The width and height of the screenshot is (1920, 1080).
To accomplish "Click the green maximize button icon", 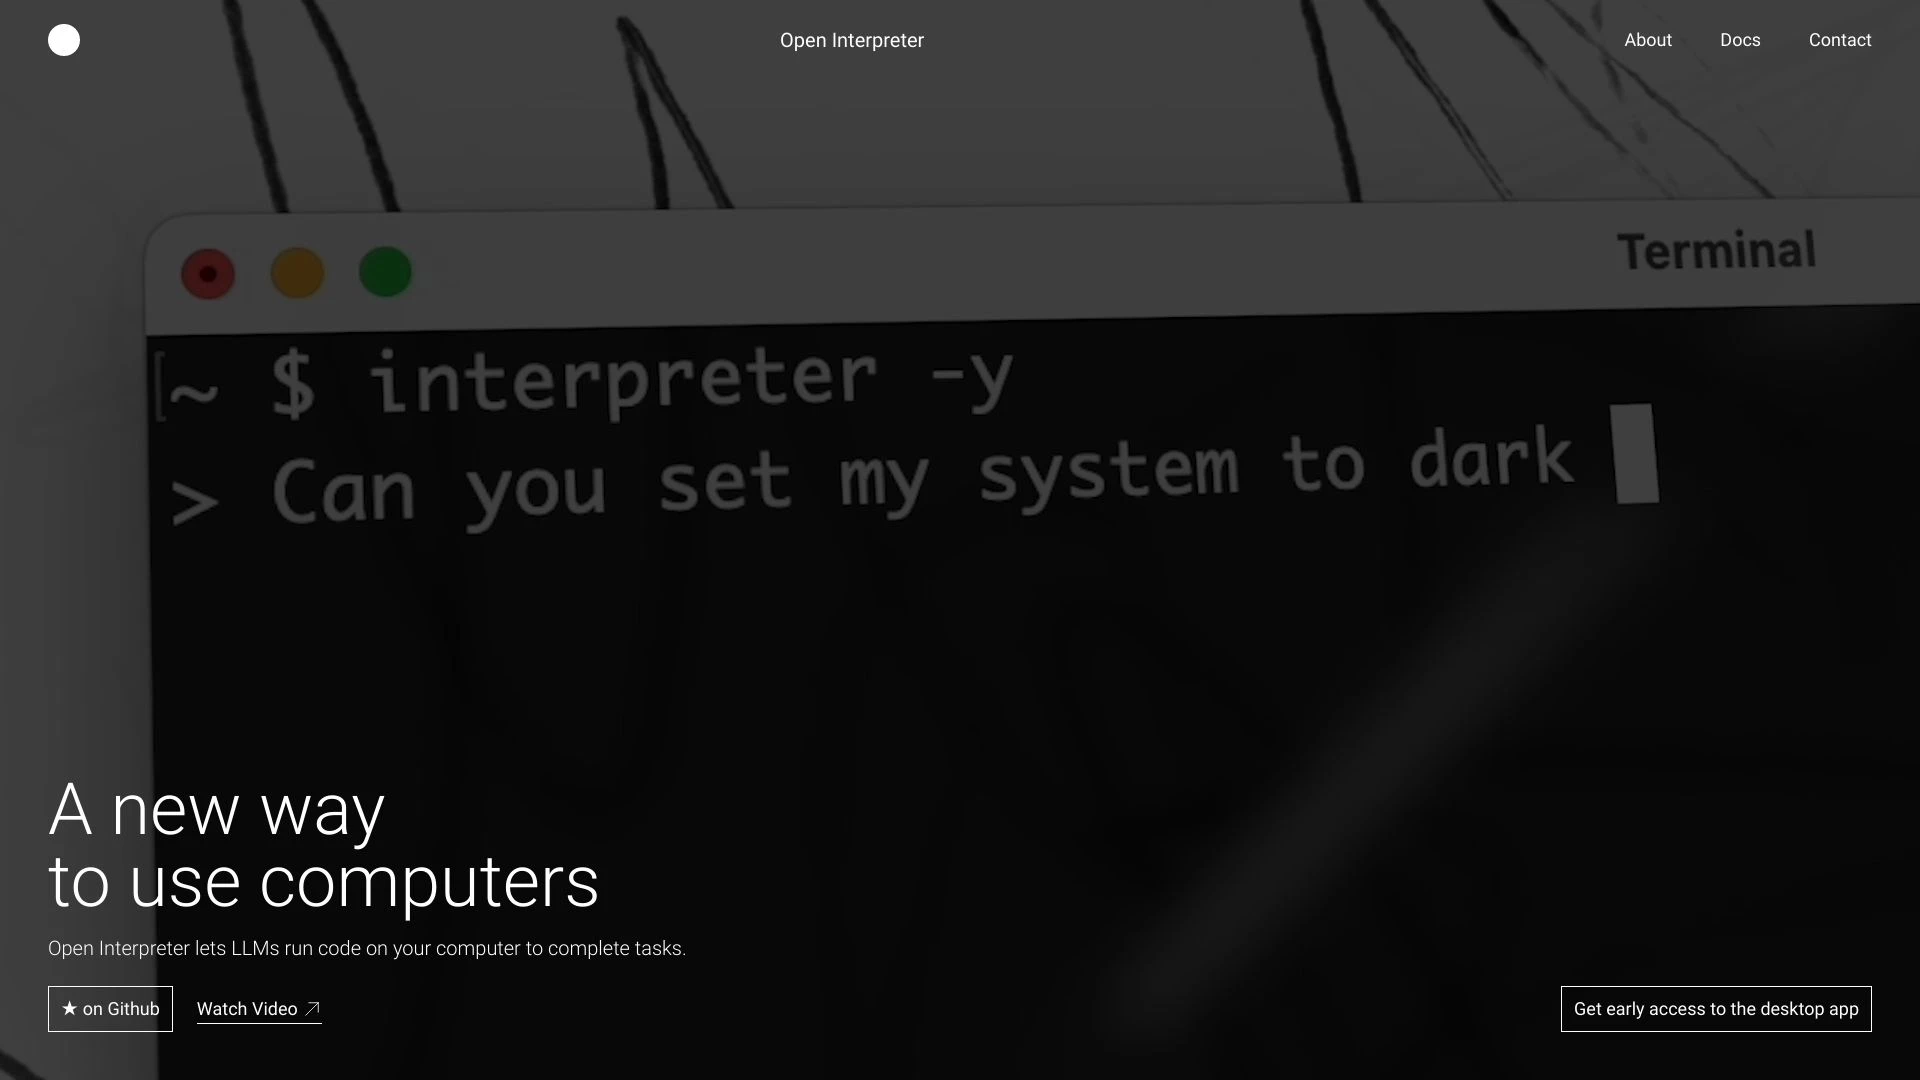I will 385,272.
